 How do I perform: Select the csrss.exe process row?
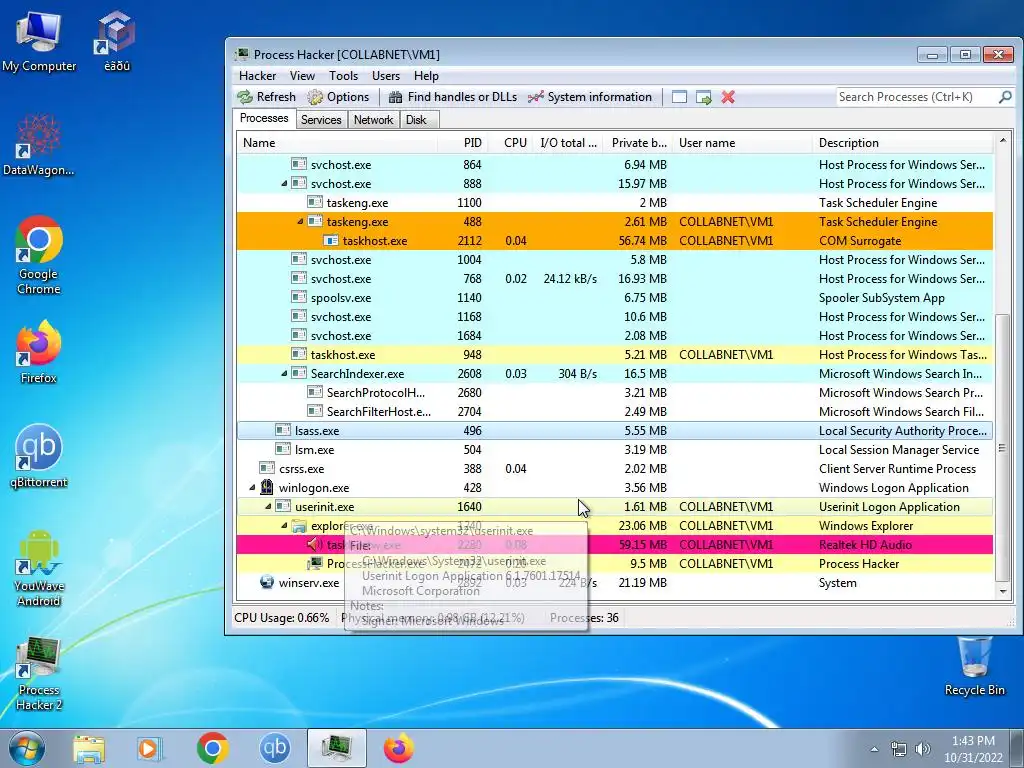615,469
